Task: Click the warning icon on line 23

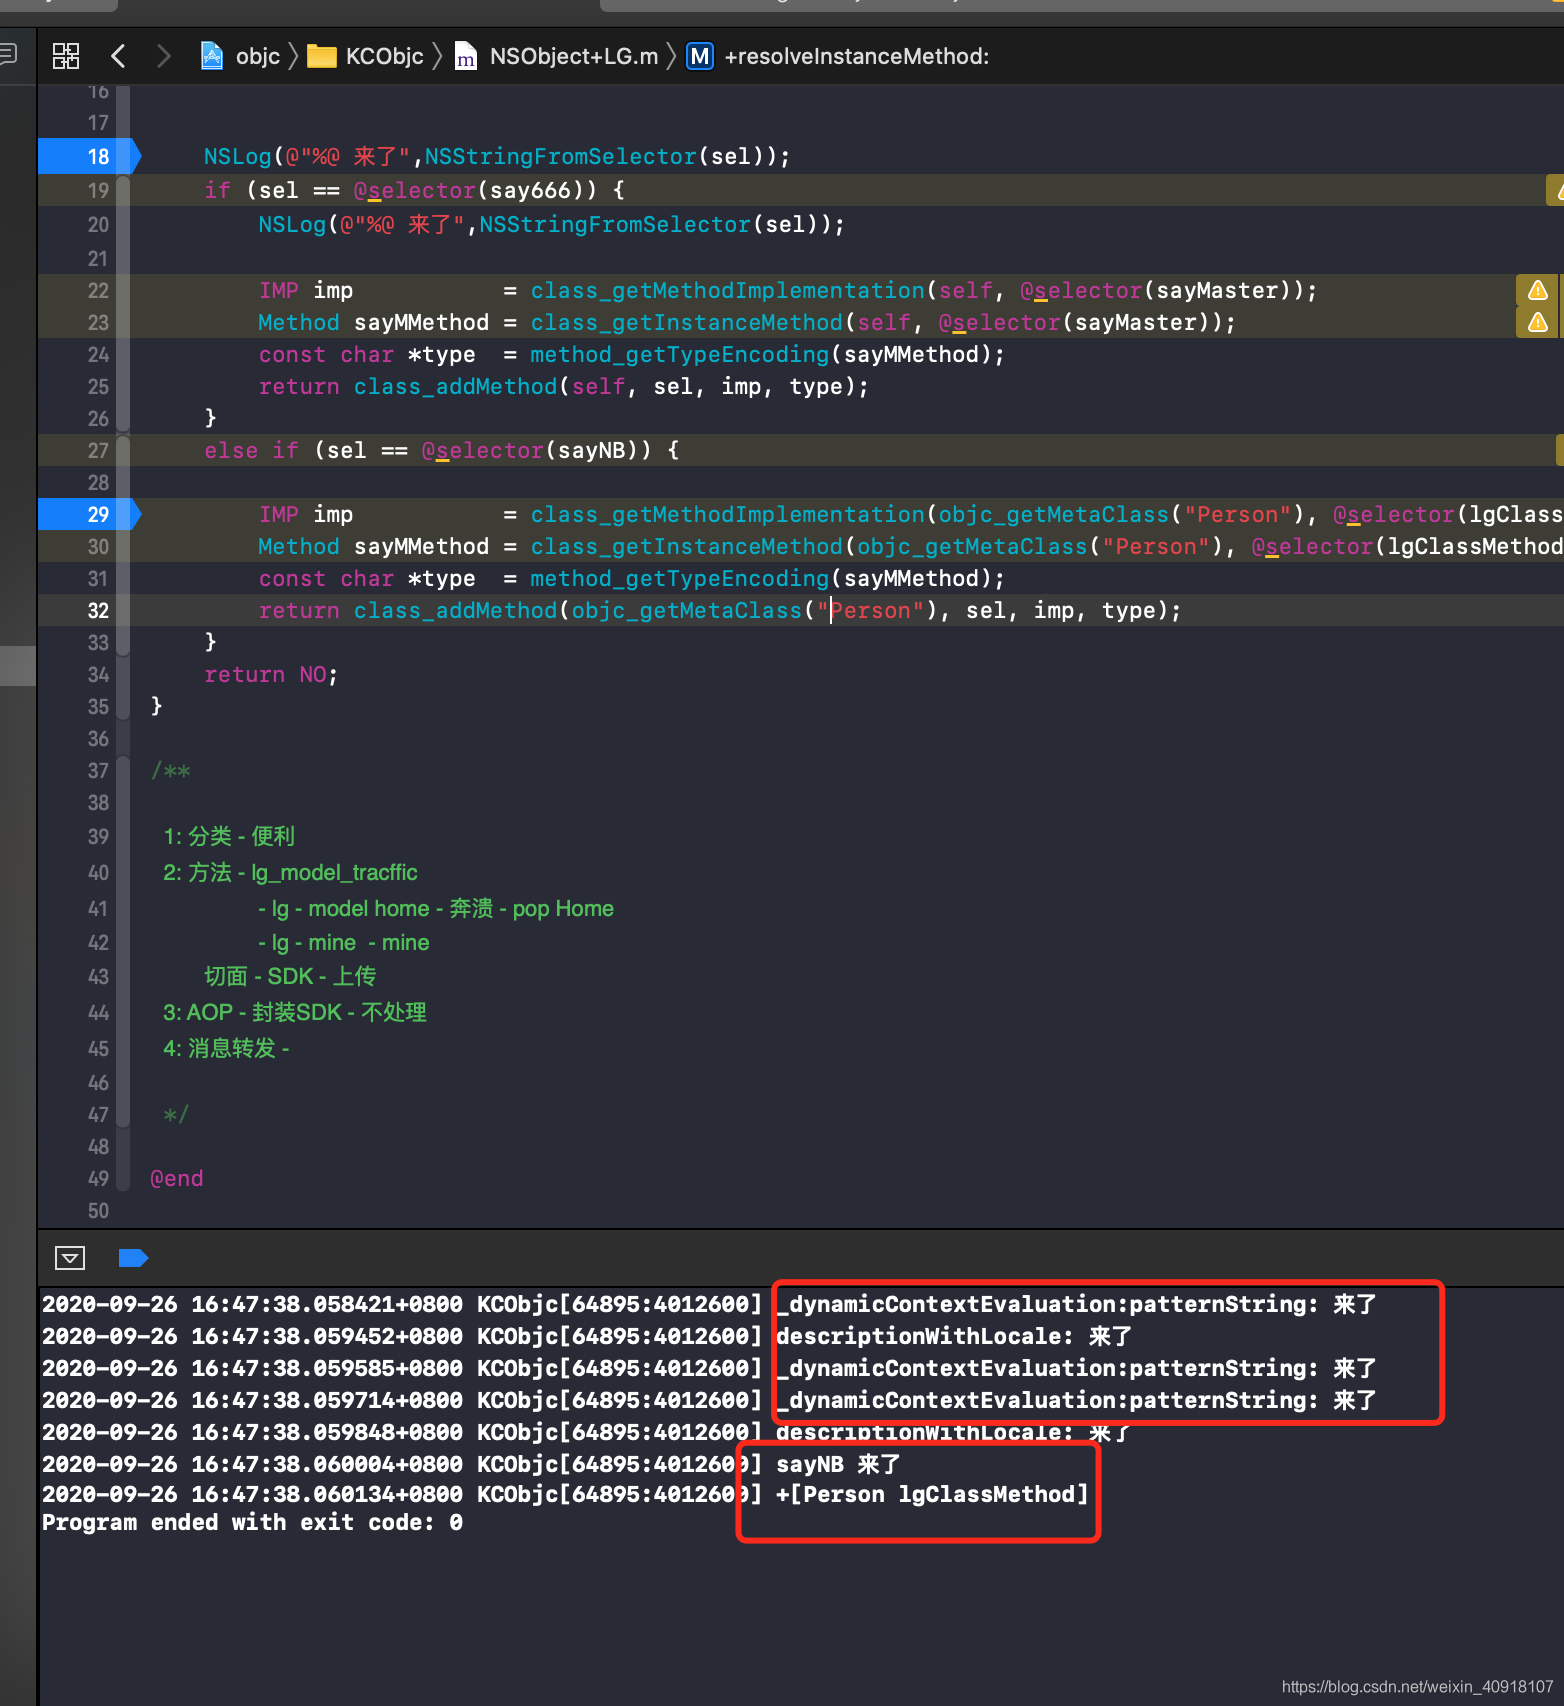Action: (x=1538, y=322)
